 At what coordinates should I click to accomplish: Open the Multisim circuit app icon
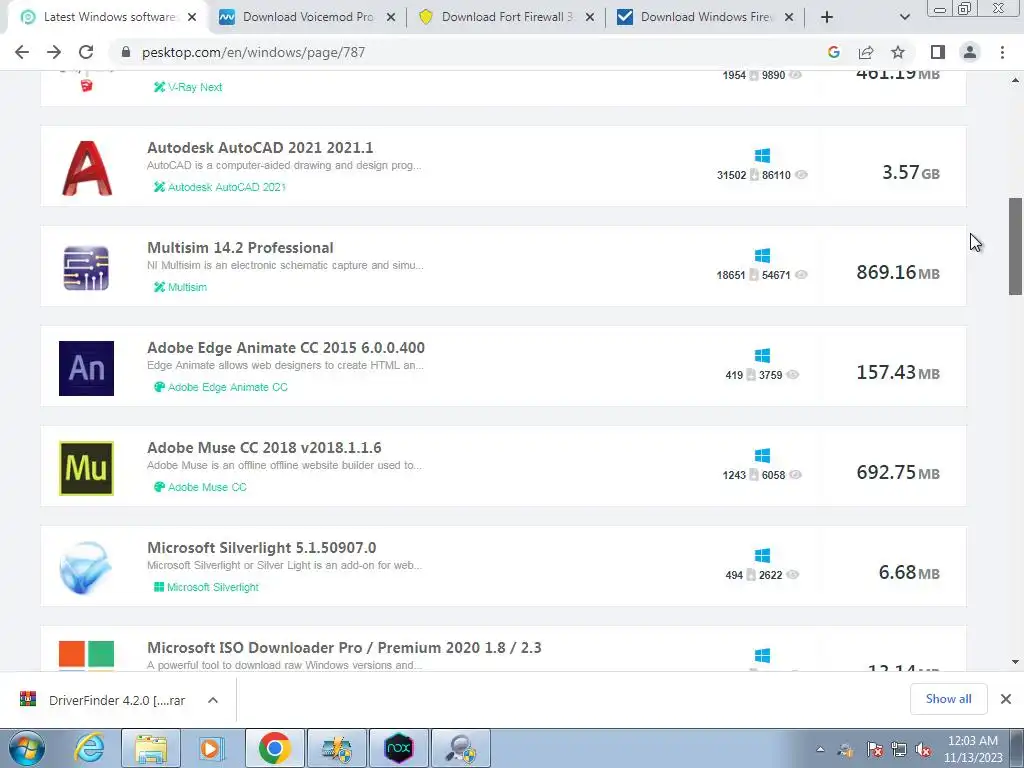click(86, 268)
